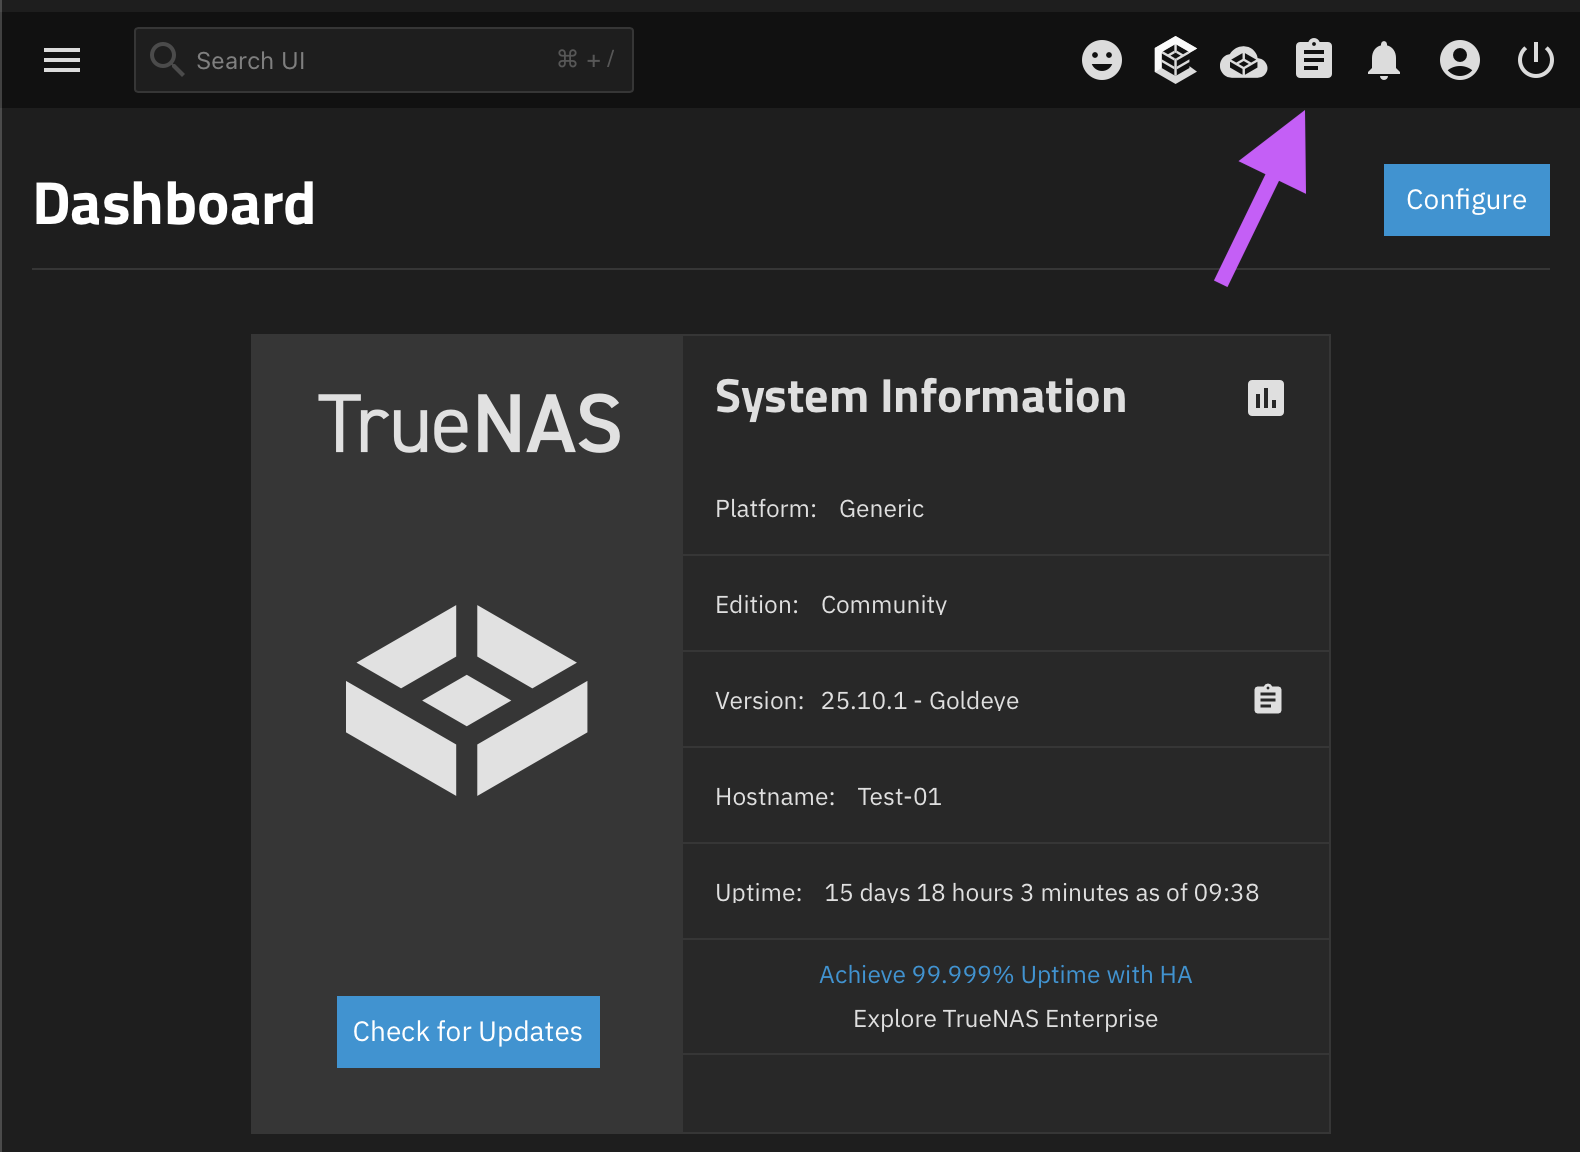Open System Information reports chart icon
Image resolution: width=1580 pixels, height=1152 pixels.
[x=1266, y=398]
